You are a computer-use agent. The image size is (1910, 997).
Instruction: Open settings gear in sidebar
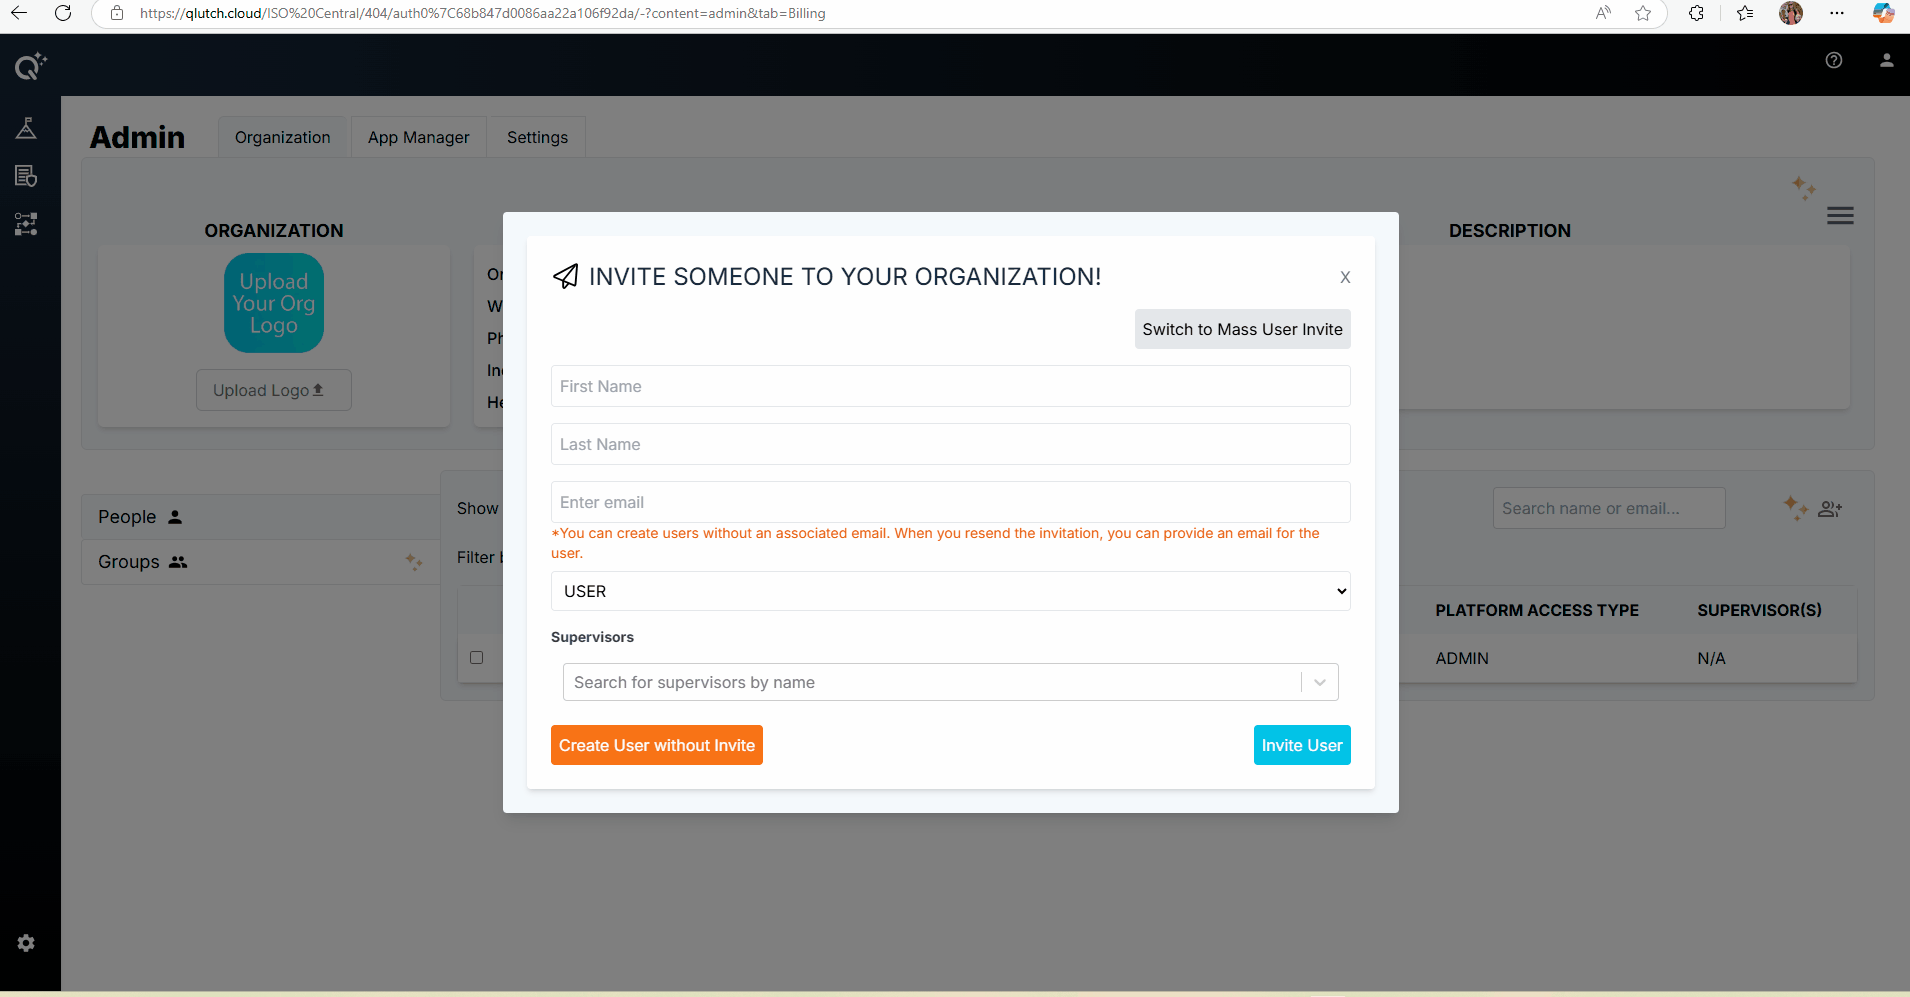click(26, 943)
